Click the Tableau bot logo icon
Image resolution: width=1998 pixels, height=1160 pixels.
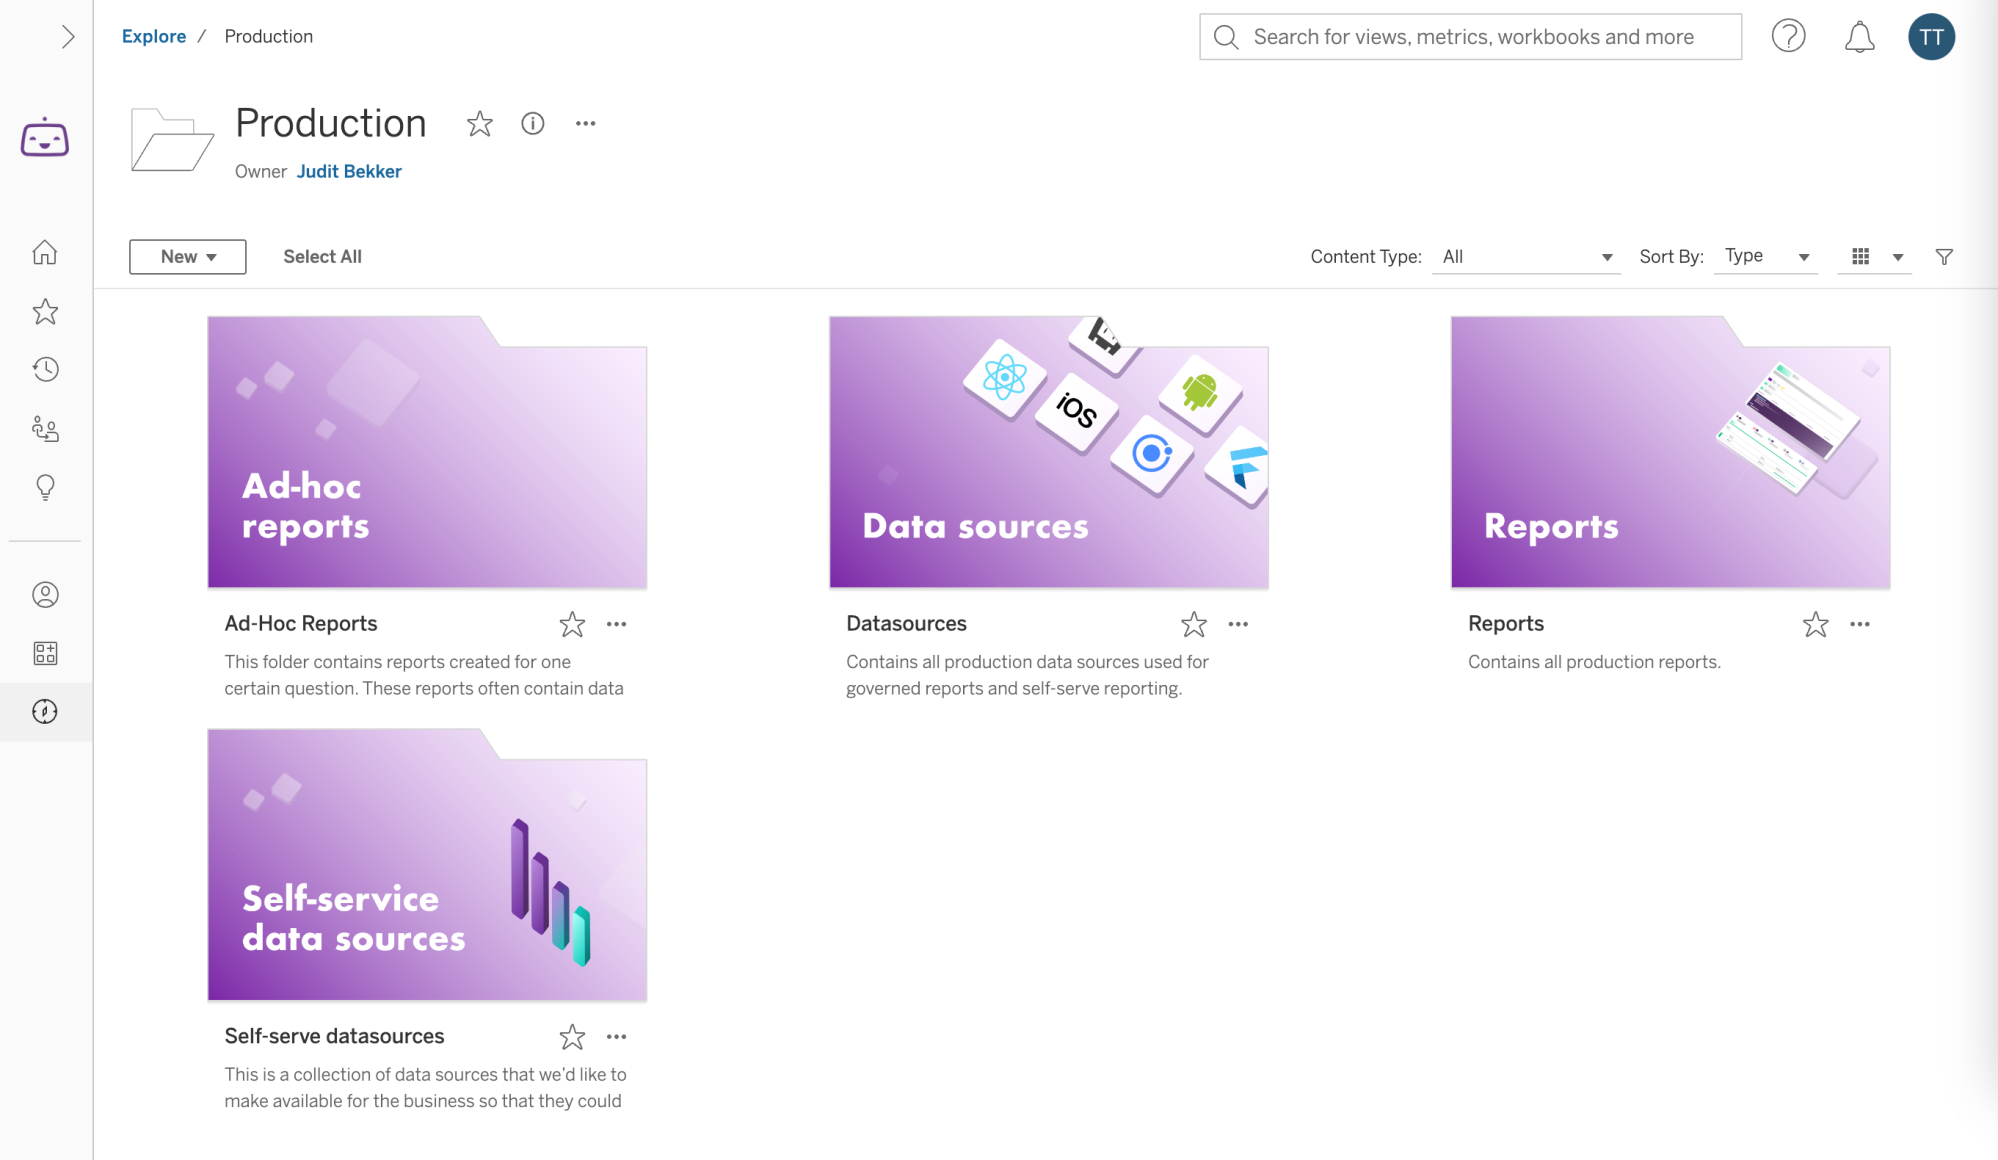pyautogui.click(x=45, y=138)
